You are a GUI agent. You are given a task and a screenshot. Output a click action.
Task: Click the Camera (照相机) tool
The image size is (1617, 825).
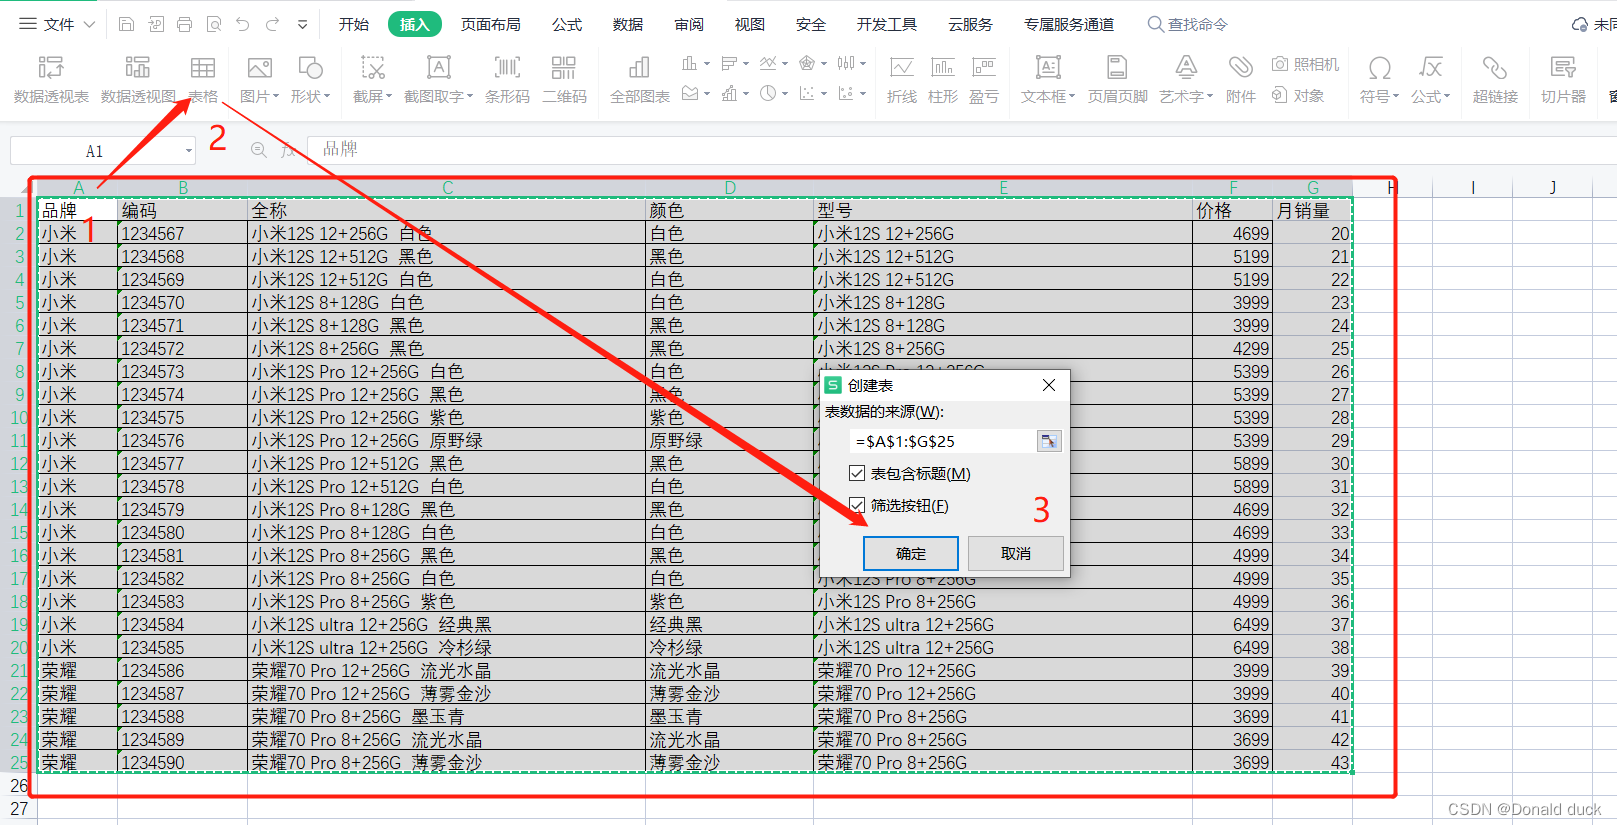1305,65
